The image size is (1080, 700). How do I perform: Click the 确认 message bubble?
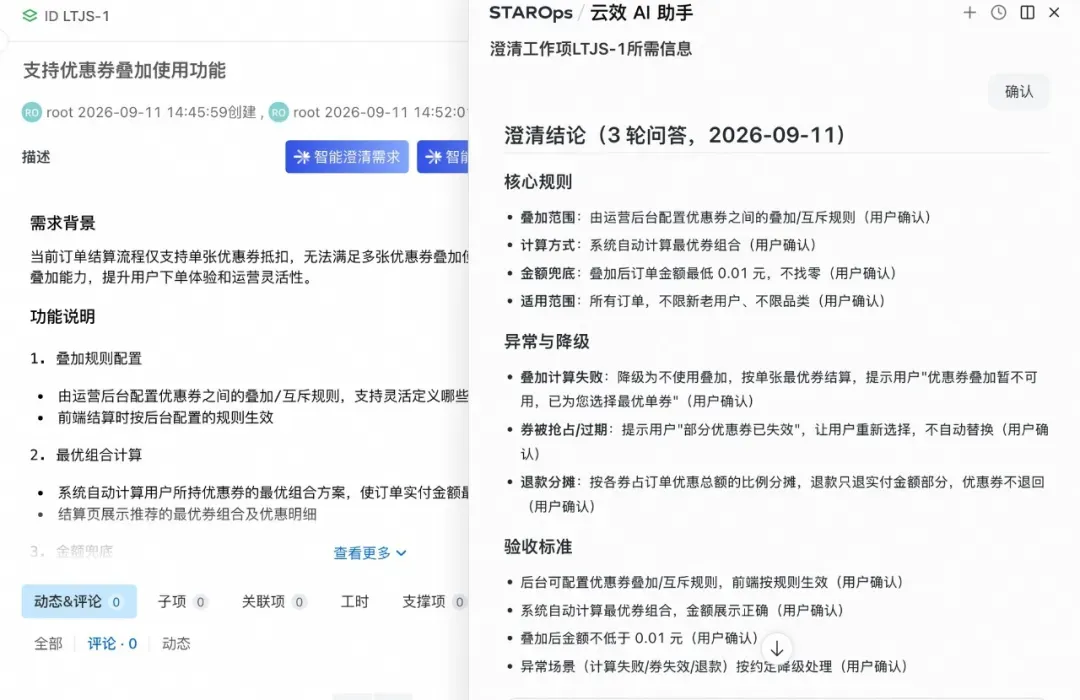click(x=1019, y=92)
